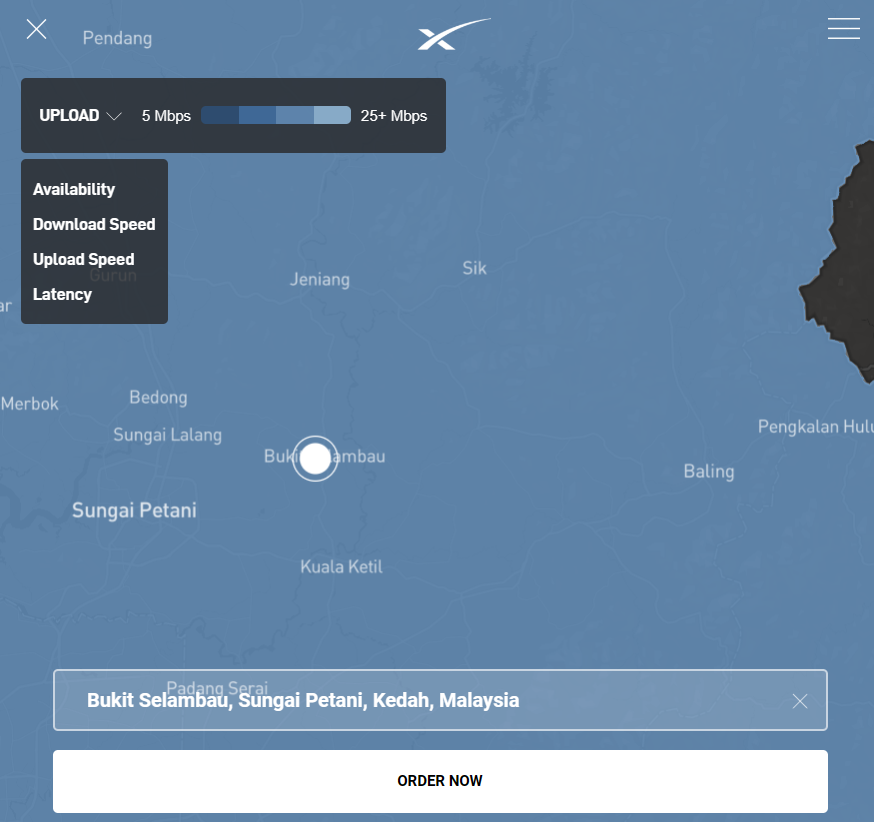Click the Kuala Ketil label on the map
The height and width of the screenshot is (822, 874).
point(341,567)
